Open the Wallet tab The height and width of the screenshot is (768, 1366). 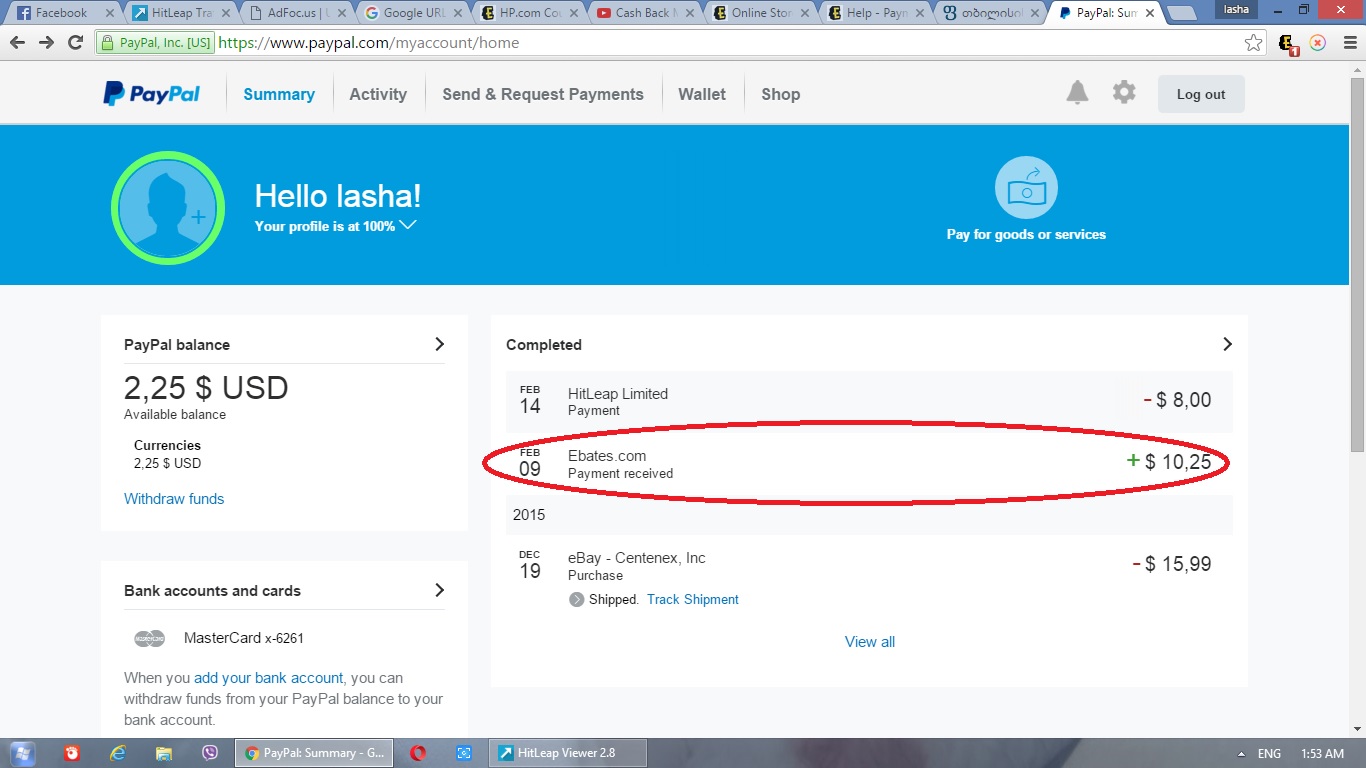[702, 94]
